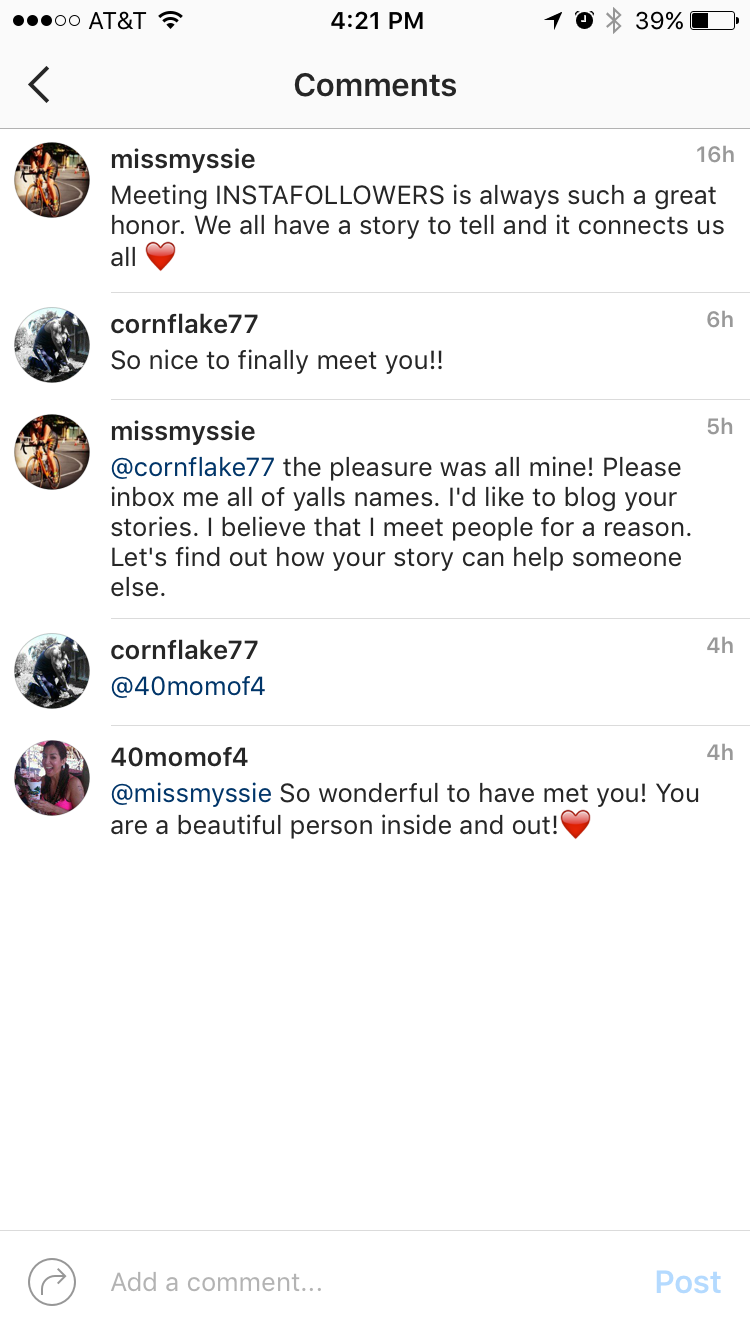The width and height of the screenshot is (750, 1334).
Task: Tap the Bluetooth icon in status bar
Action: [614, 21]
